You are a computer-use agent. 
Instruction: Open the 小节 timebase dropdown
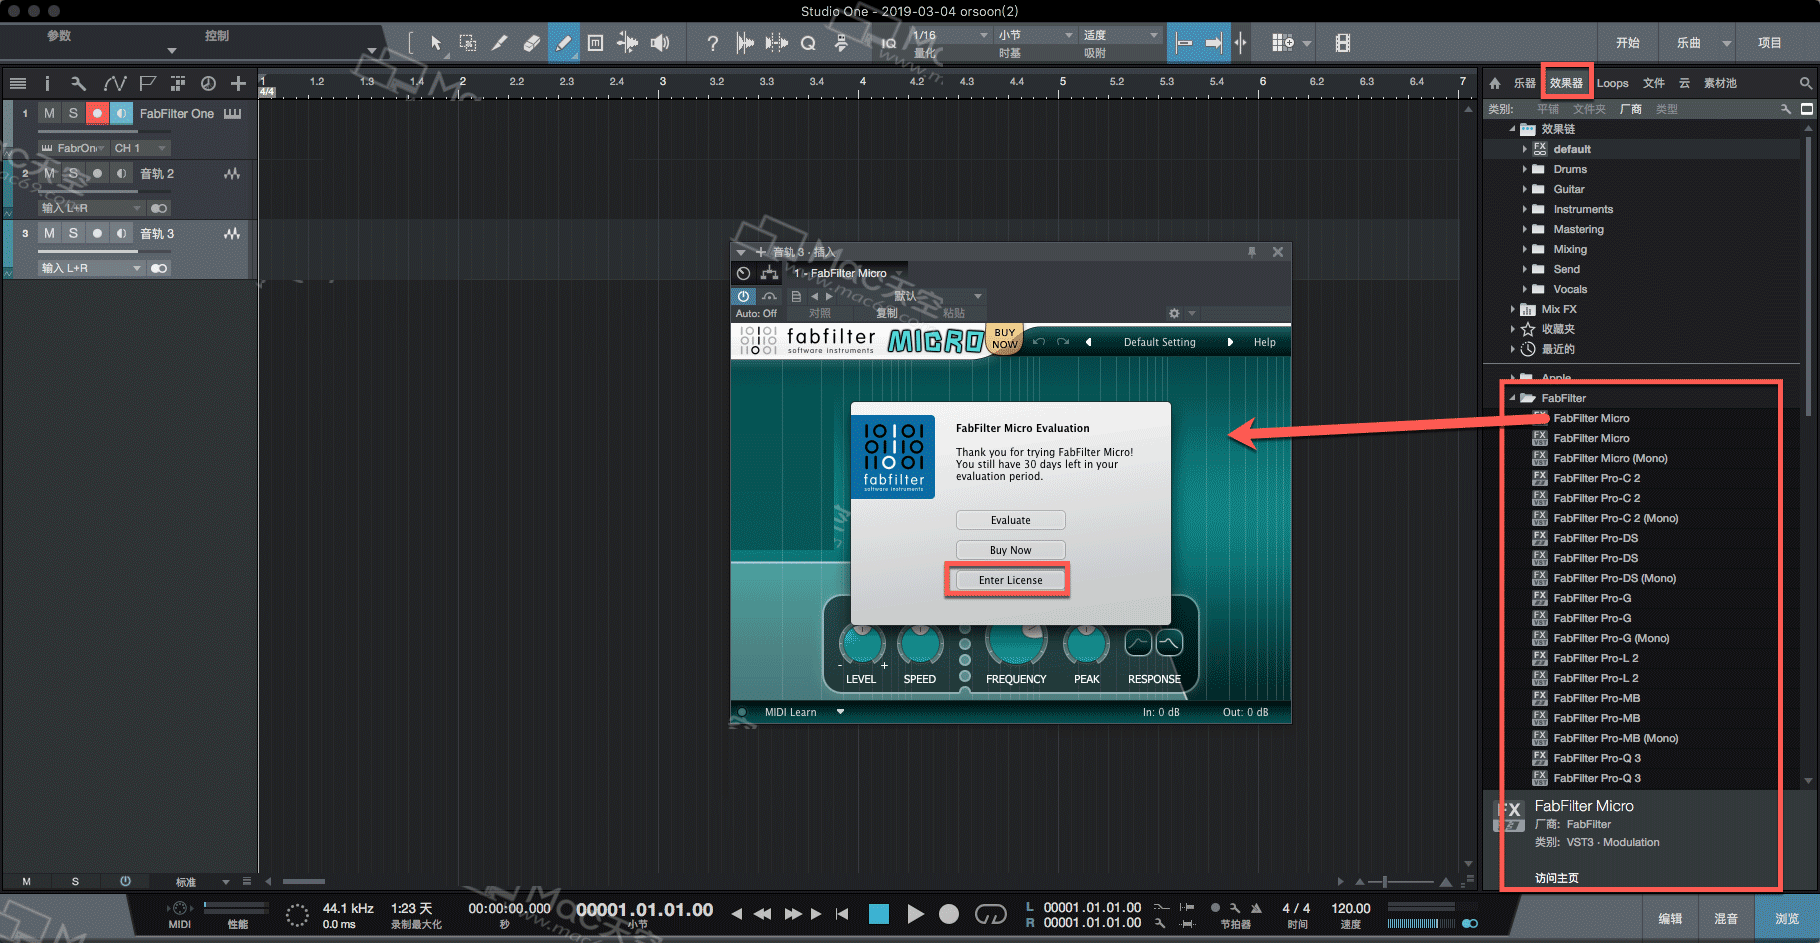1035,35
